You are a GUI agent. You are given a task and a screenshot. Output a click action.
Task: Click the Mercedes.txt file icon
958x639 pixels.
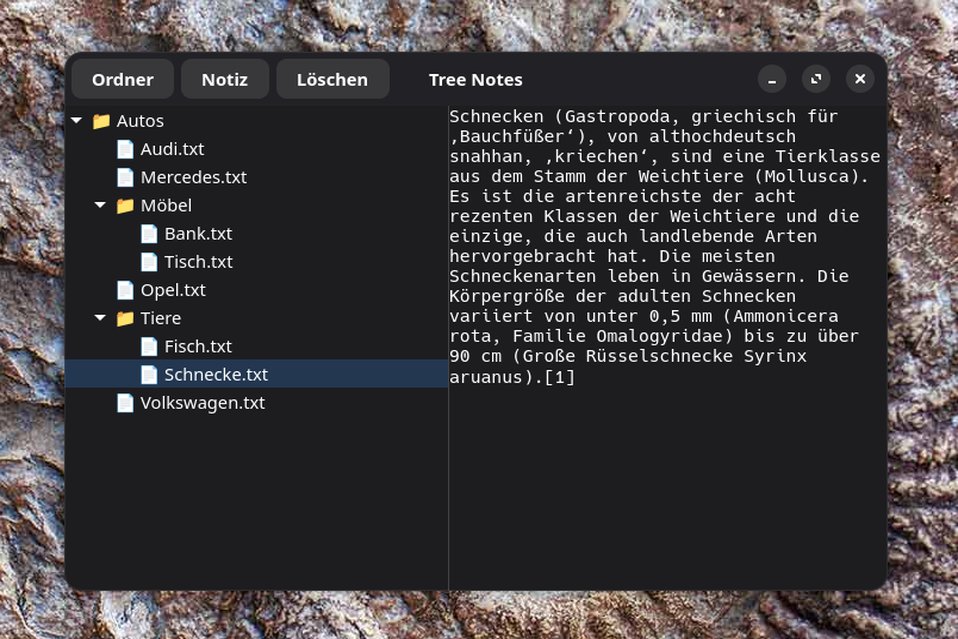125,177
